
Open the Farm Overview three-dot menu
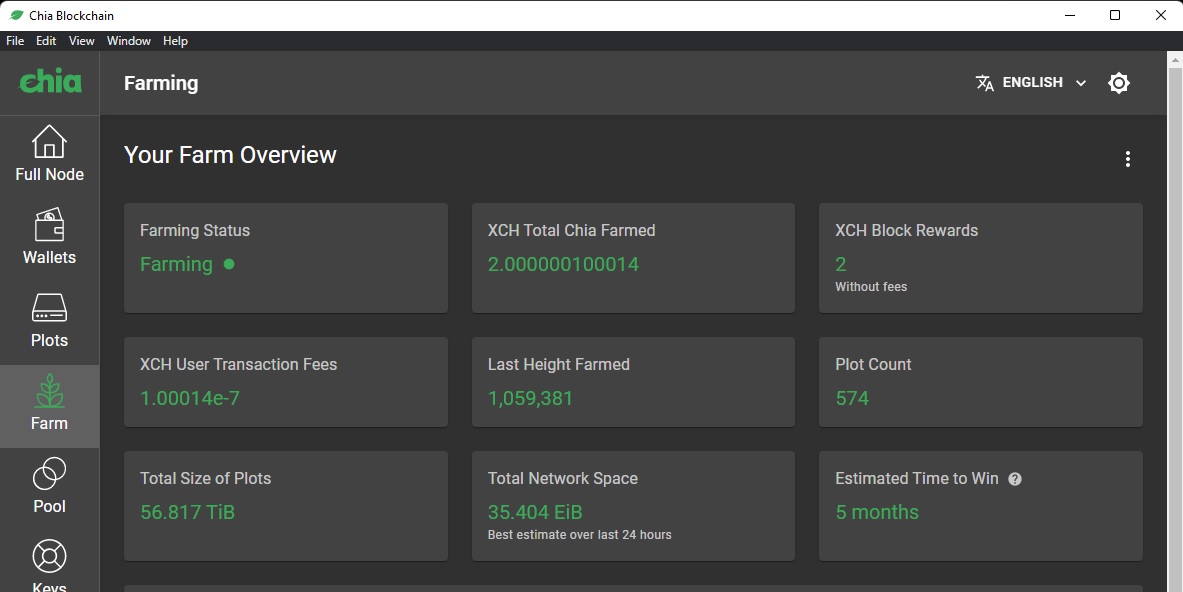(x=1127, y=159)
